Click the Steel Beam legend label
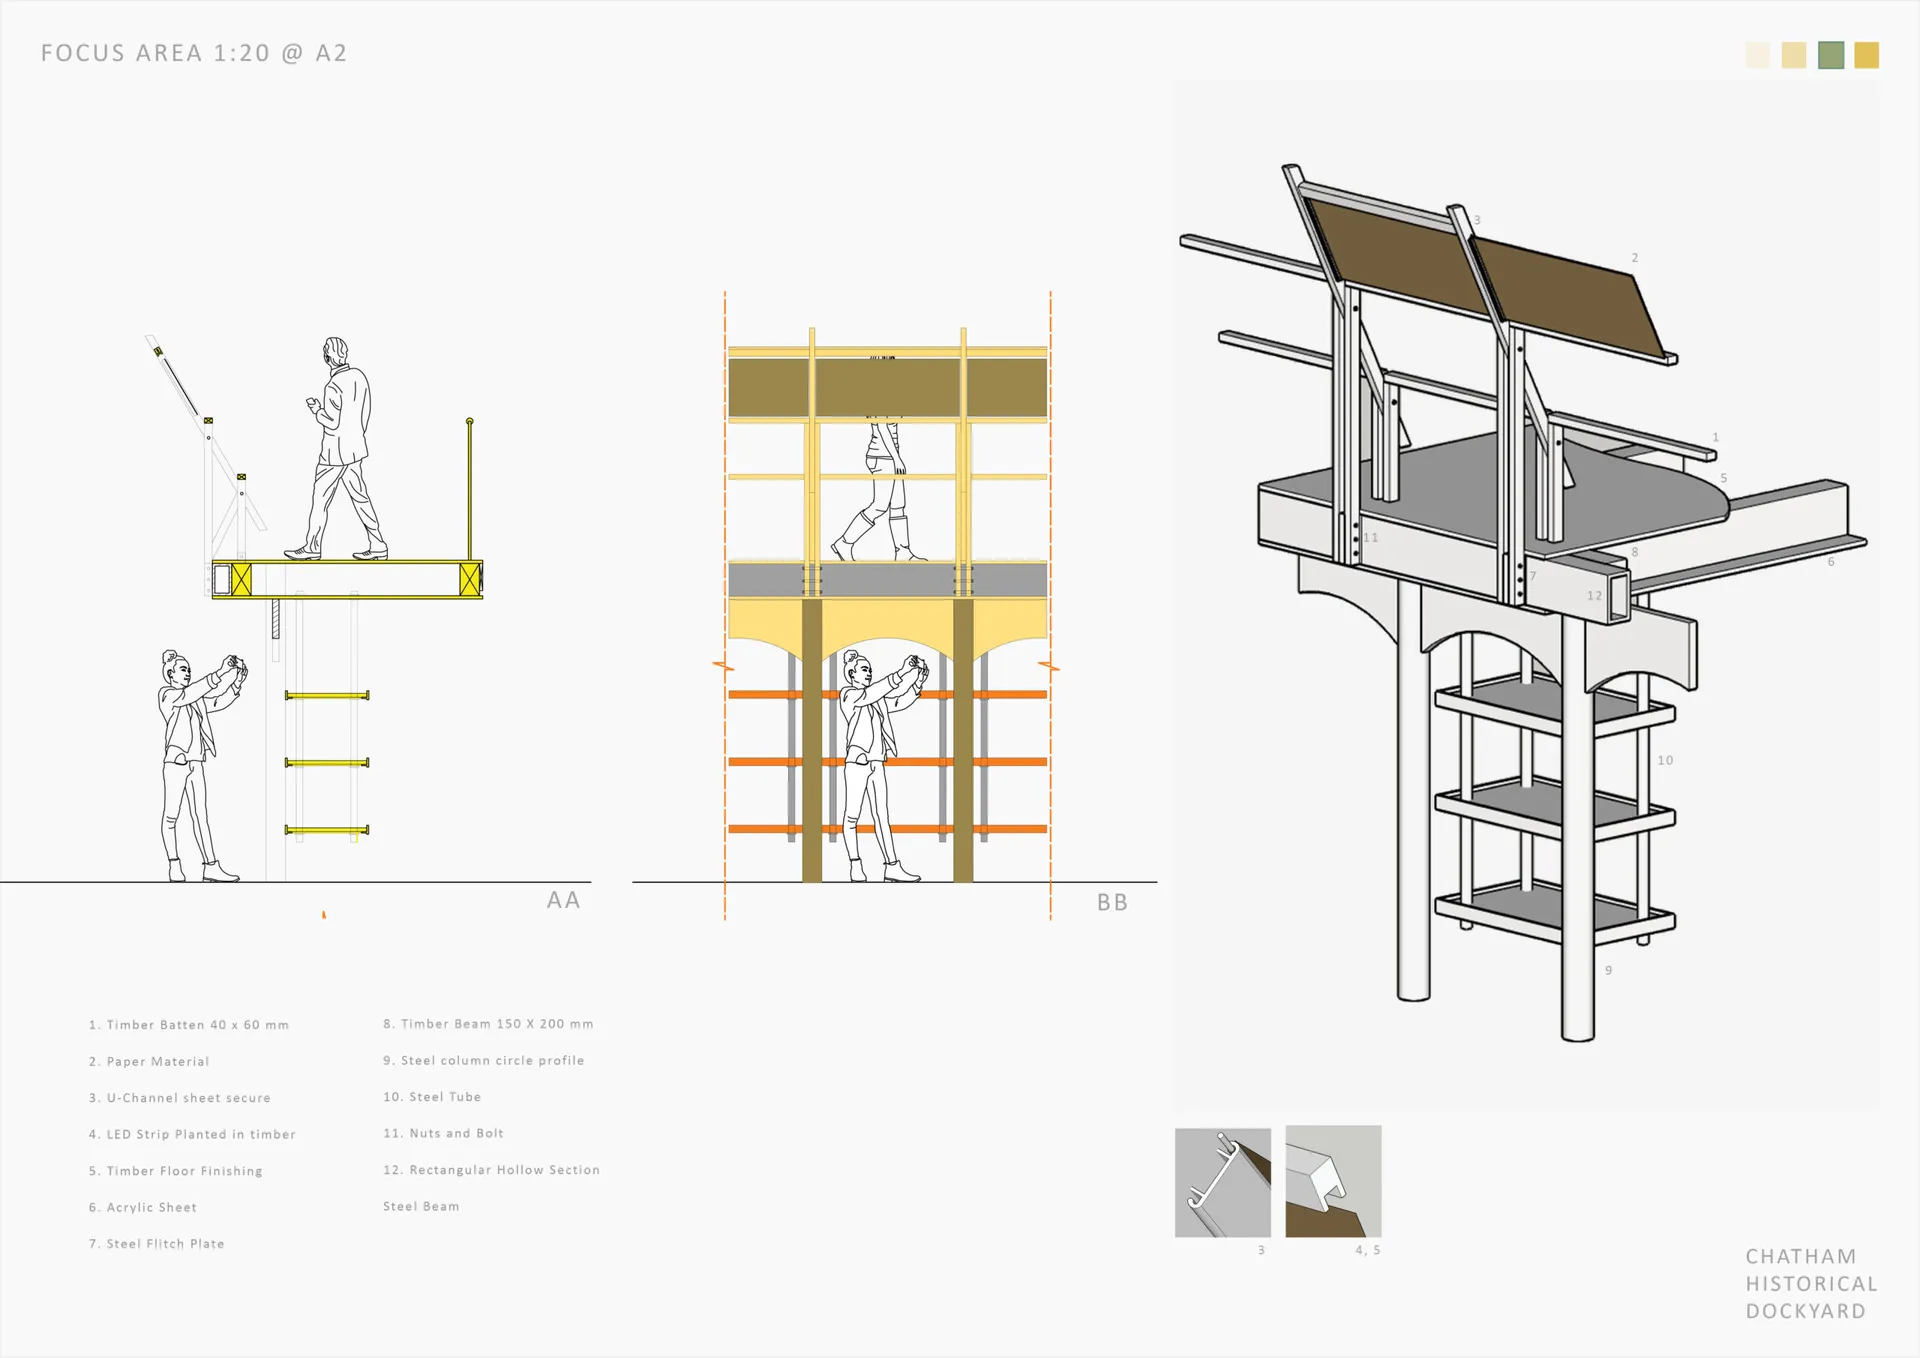 421,1207
